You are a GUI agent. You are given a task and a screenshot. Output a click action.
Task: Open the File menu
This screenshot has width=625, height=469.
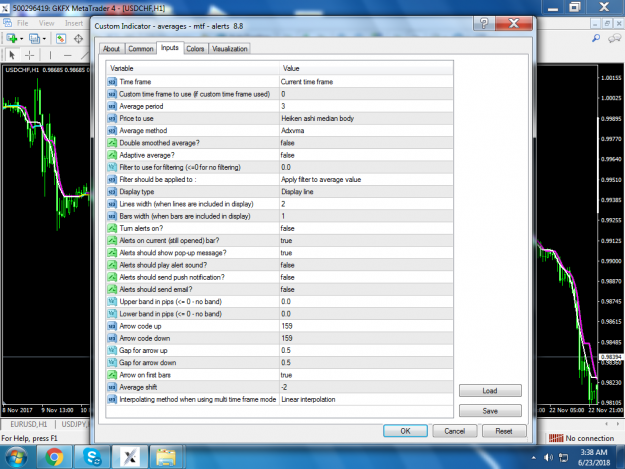[x=22, y=23]
